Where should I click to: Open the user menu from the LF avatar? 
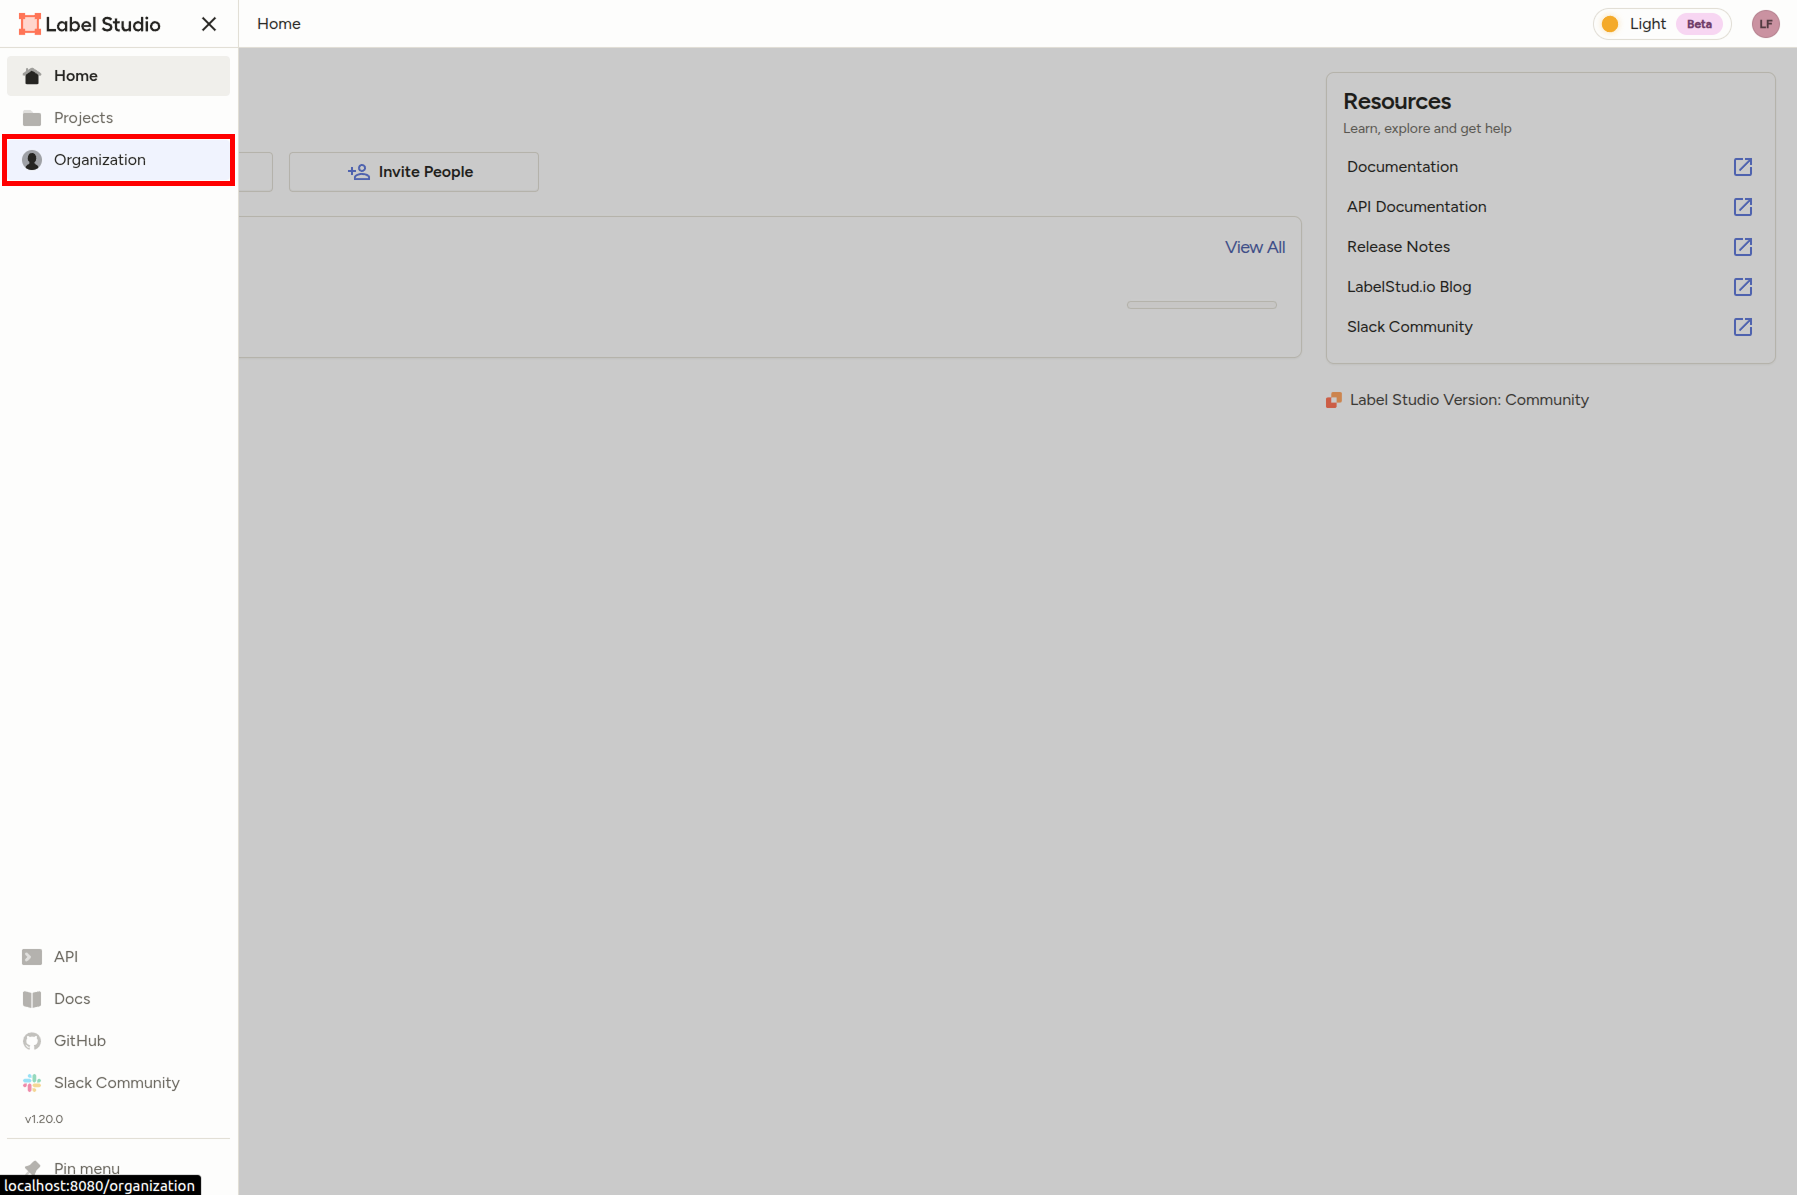pyautogui.click(x=1766, y=23)
